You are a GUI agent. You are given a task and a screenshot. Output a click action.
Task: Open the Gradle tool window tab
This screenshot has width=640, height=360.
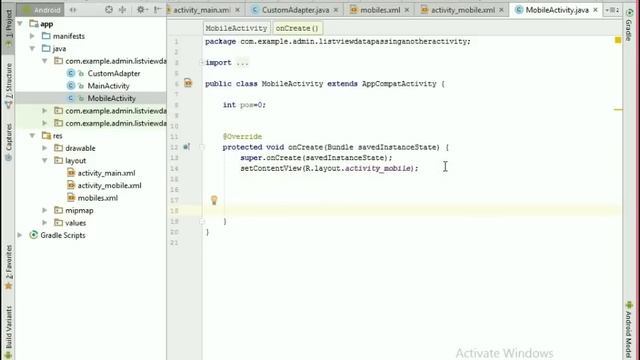(629, 24)
